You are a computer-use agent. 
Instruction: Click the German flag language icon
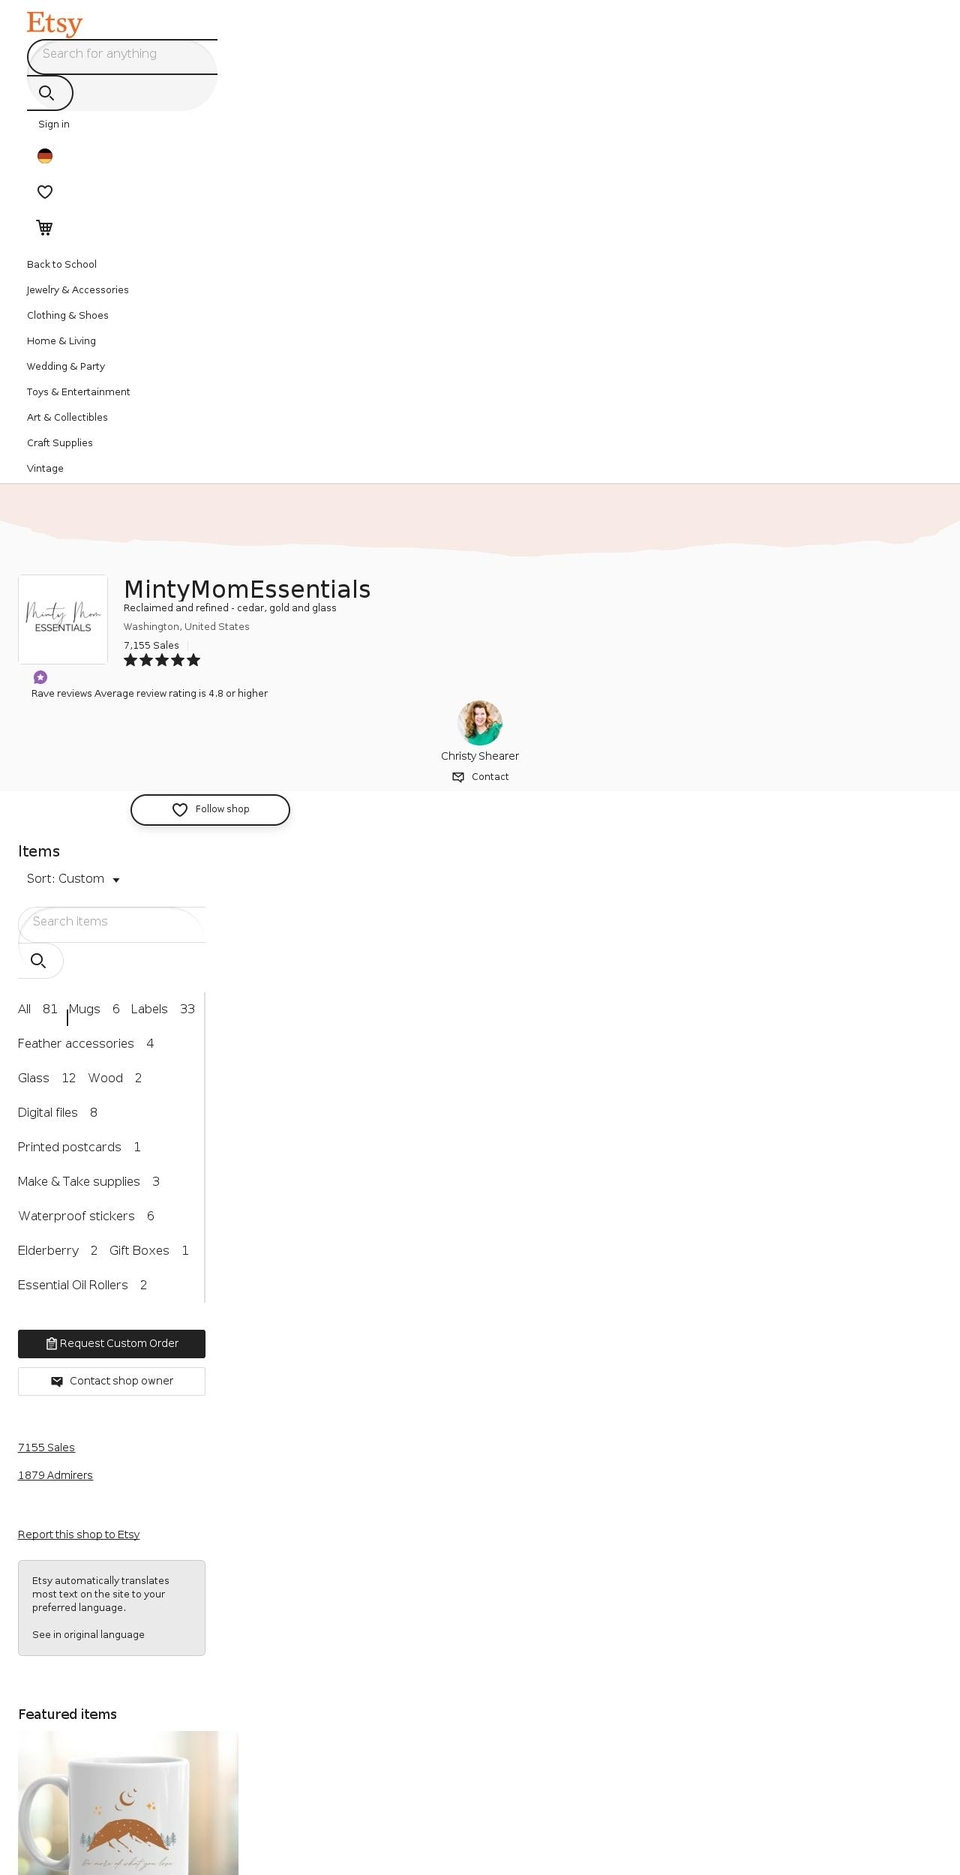(x=44, y=156)
